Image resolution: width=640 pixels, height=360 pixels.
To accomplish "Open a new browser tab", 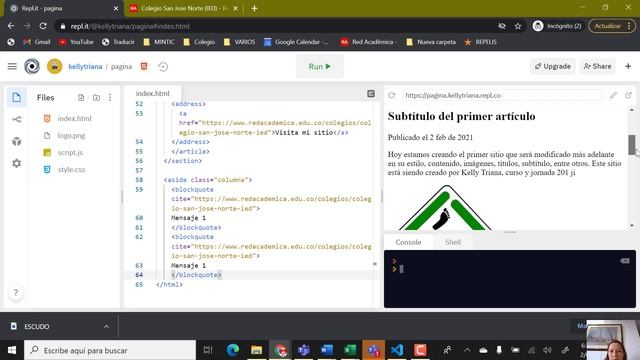I will click(x=254, y=8).
